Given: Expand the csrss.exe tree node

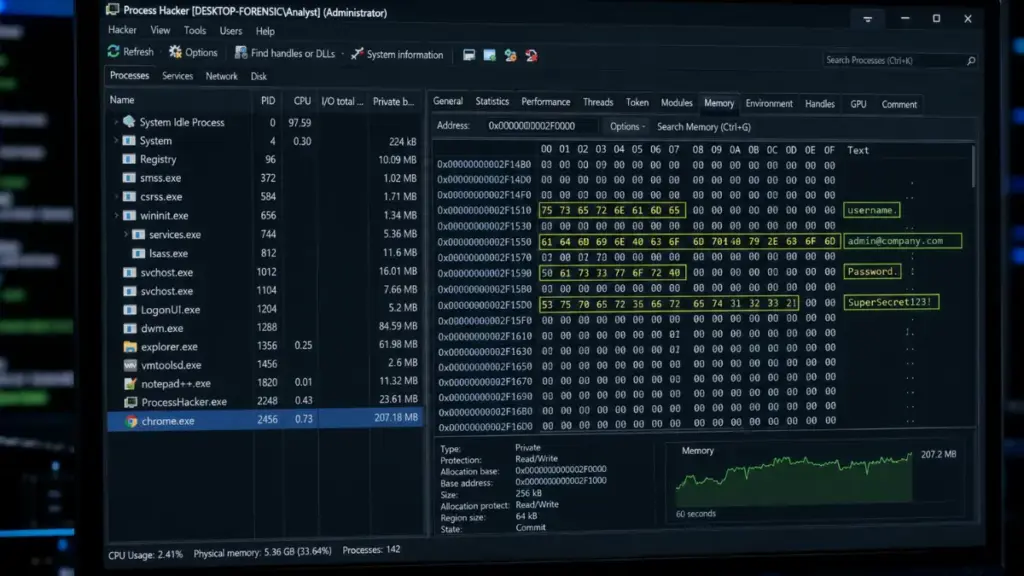Looking at the screenshot, I should click(x=116, y=197).
